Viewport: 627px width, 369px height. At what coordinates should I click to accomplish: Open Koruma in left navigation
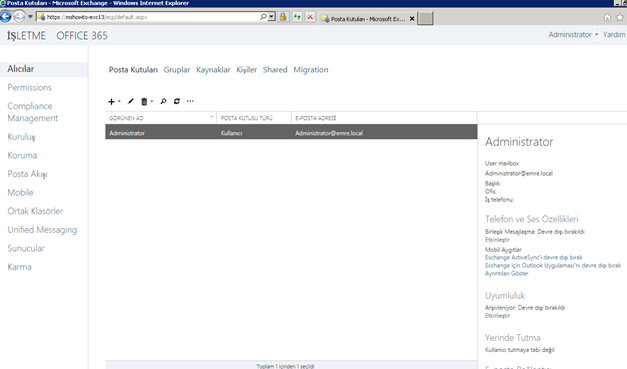[22, 155]
